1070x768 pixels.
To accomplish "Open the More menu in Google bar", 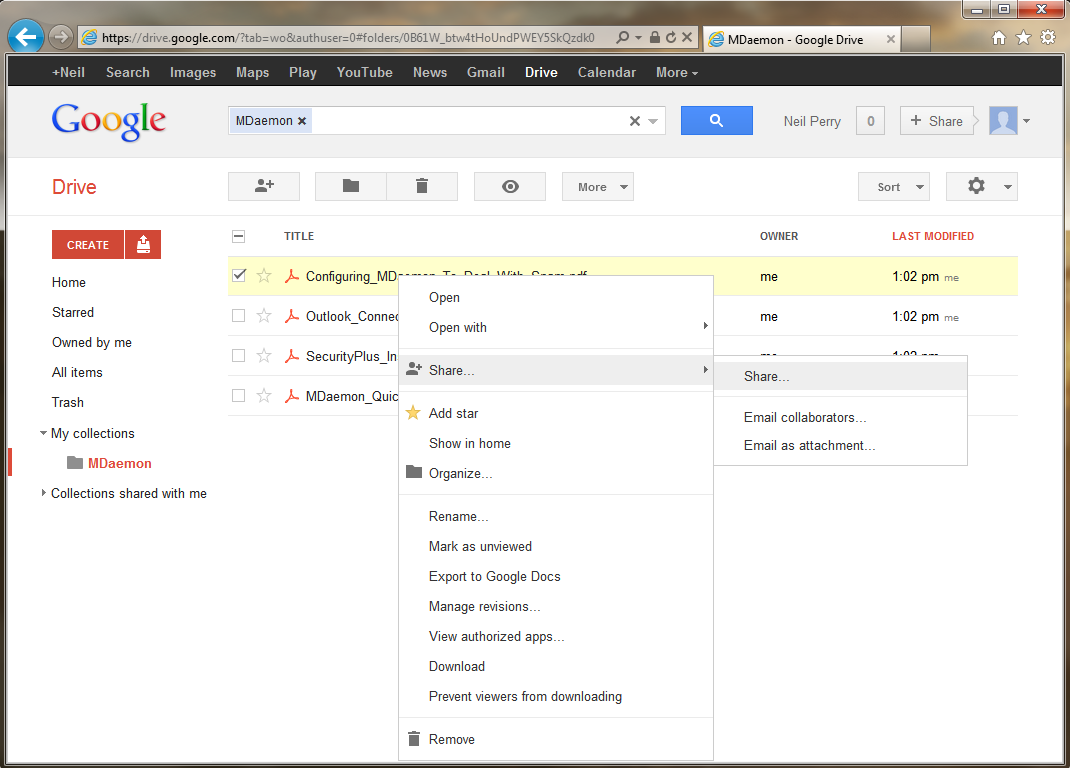I will 676,72.
